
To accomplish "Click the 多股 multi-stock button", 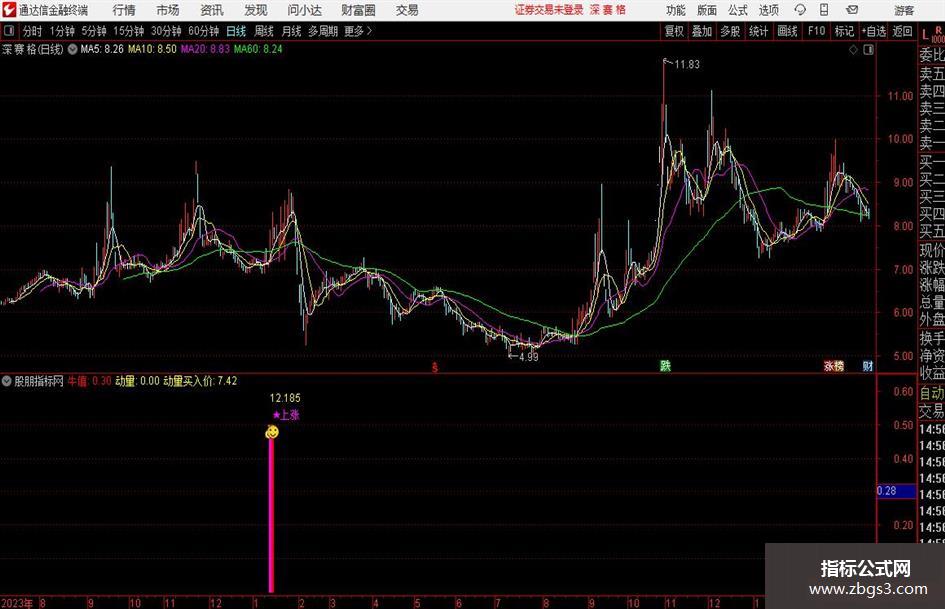I will pyautogui.click(x=730, y=31).
